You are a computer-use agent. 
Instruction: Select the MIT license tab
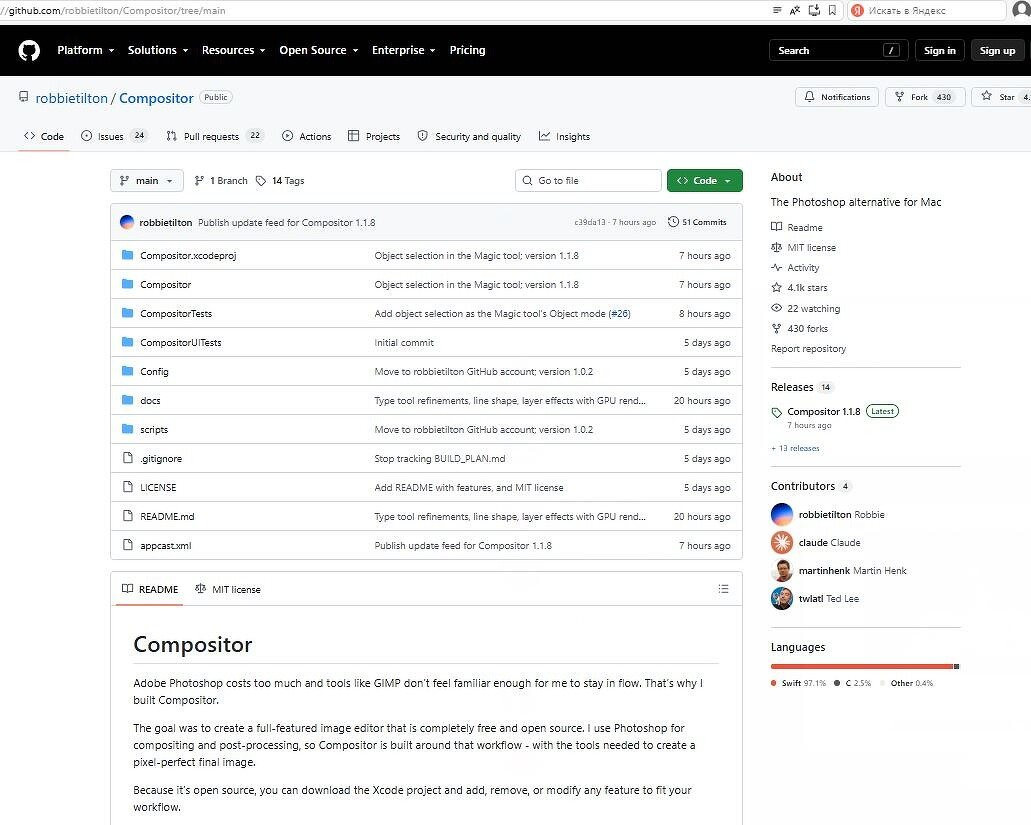228,590
